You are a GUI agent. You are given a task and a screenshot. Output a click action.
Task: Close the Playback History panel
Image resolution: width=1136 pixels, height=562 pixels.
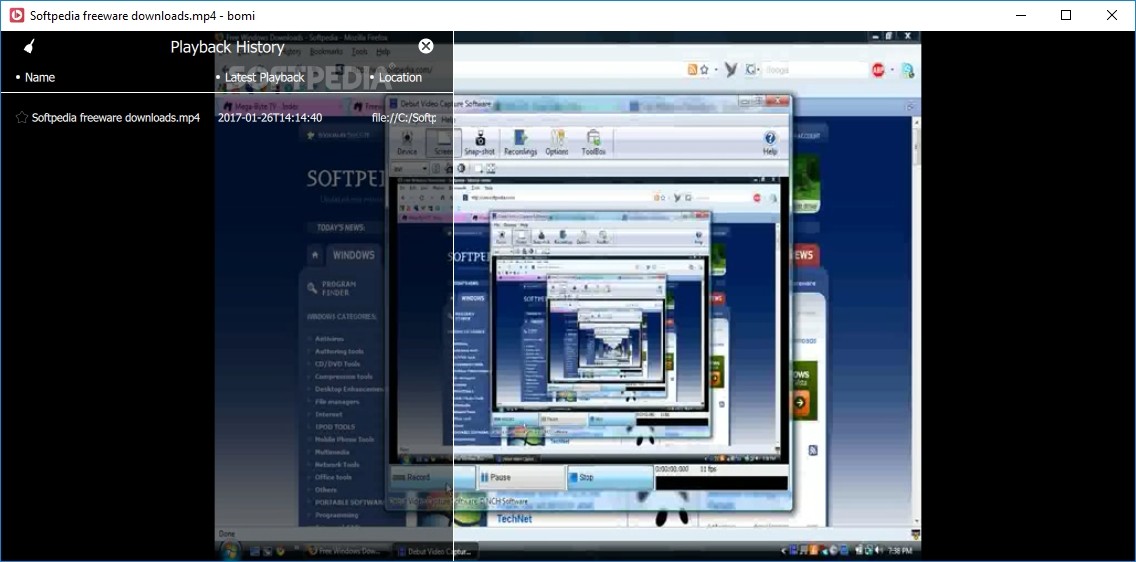[x=426, y=46]
